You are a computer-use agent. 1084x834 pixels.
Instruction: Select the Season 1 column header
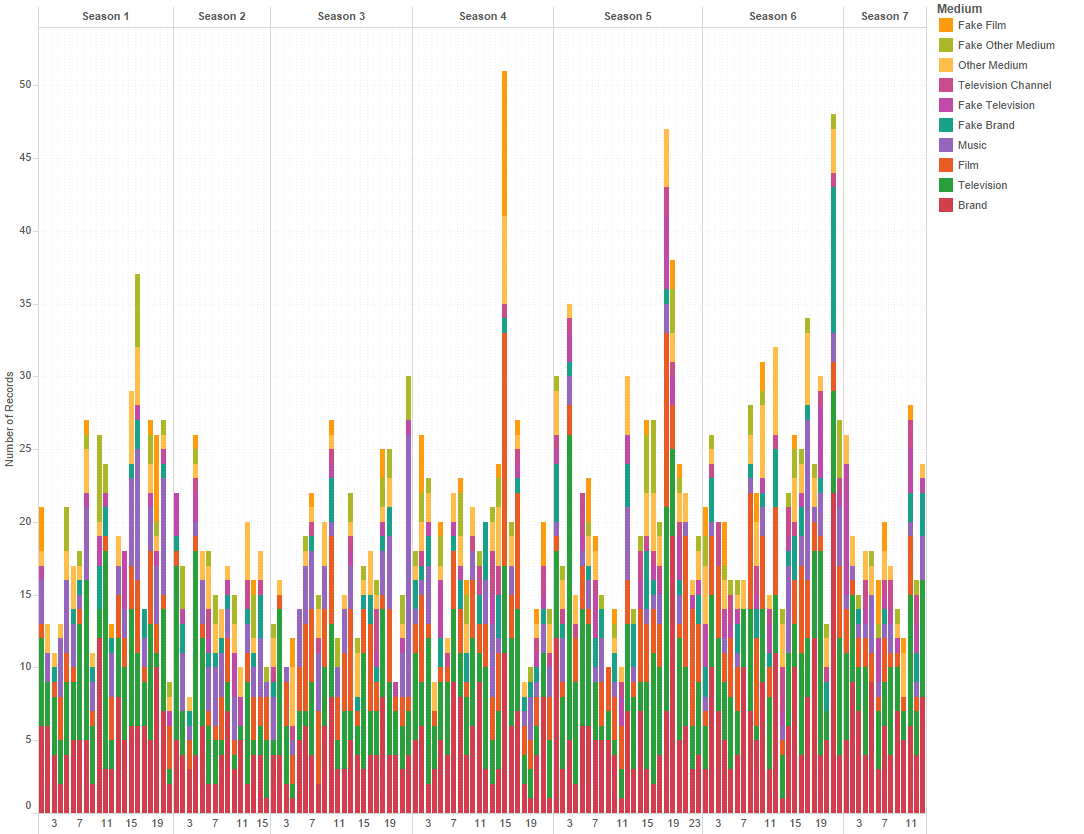[106, 17]
